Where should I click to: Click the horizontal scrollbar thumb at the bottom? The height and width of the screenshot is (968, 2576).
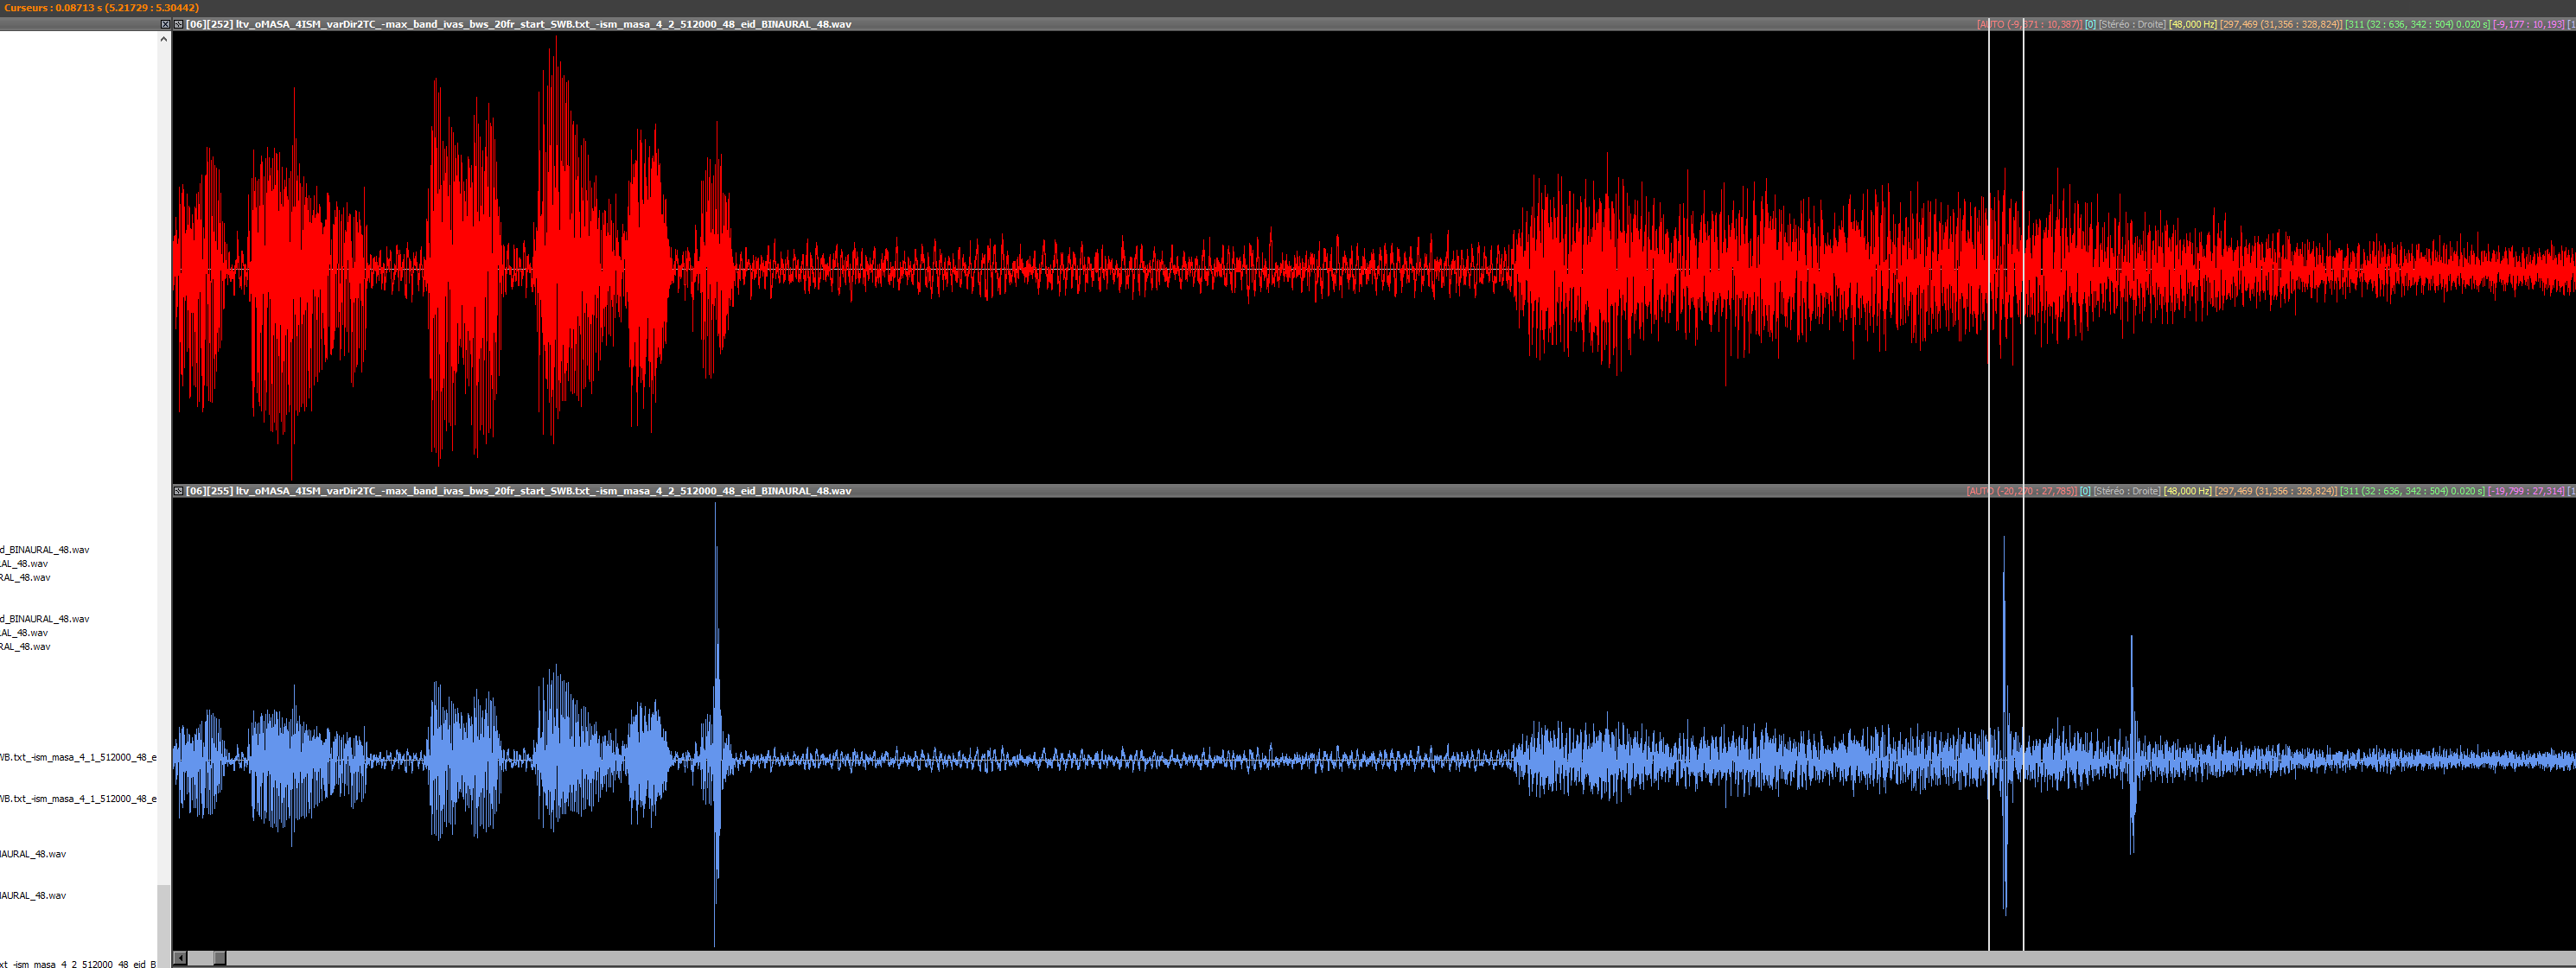click(220, 958)
